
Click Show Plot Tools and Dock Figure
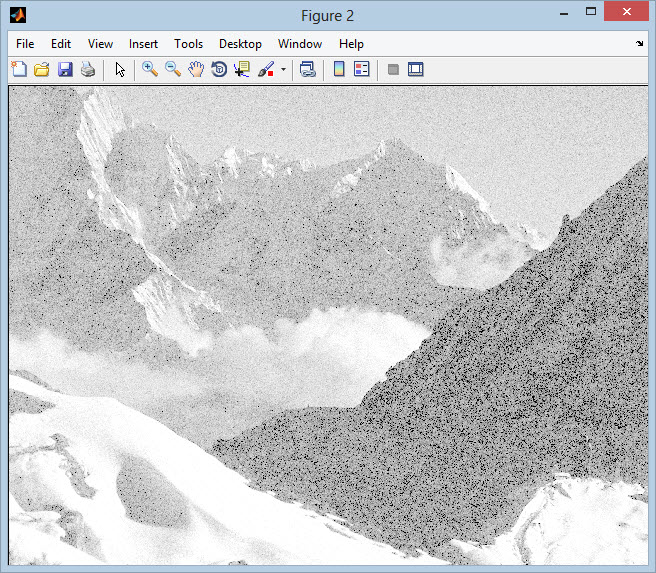[x=415, y=69]
